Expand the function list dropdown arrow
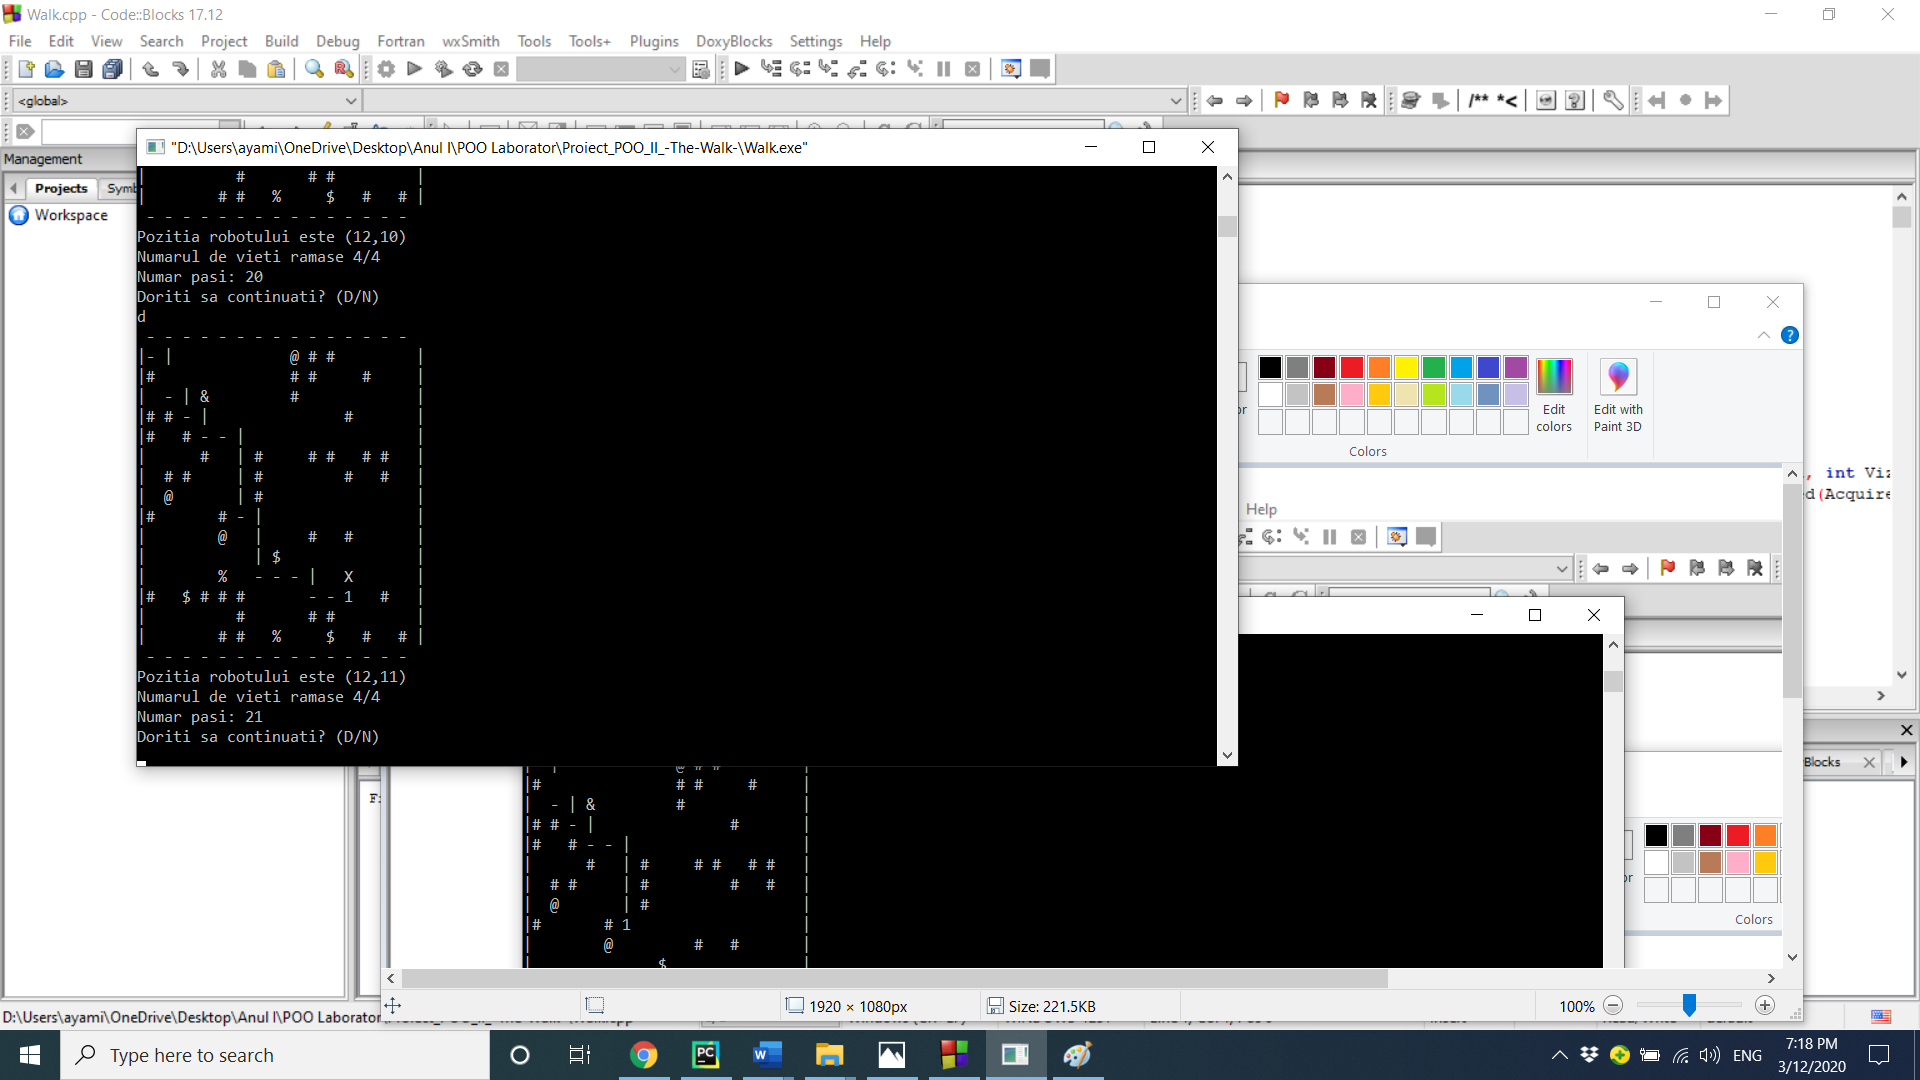This screenshot has height=1080, width=1920. 1175,101
